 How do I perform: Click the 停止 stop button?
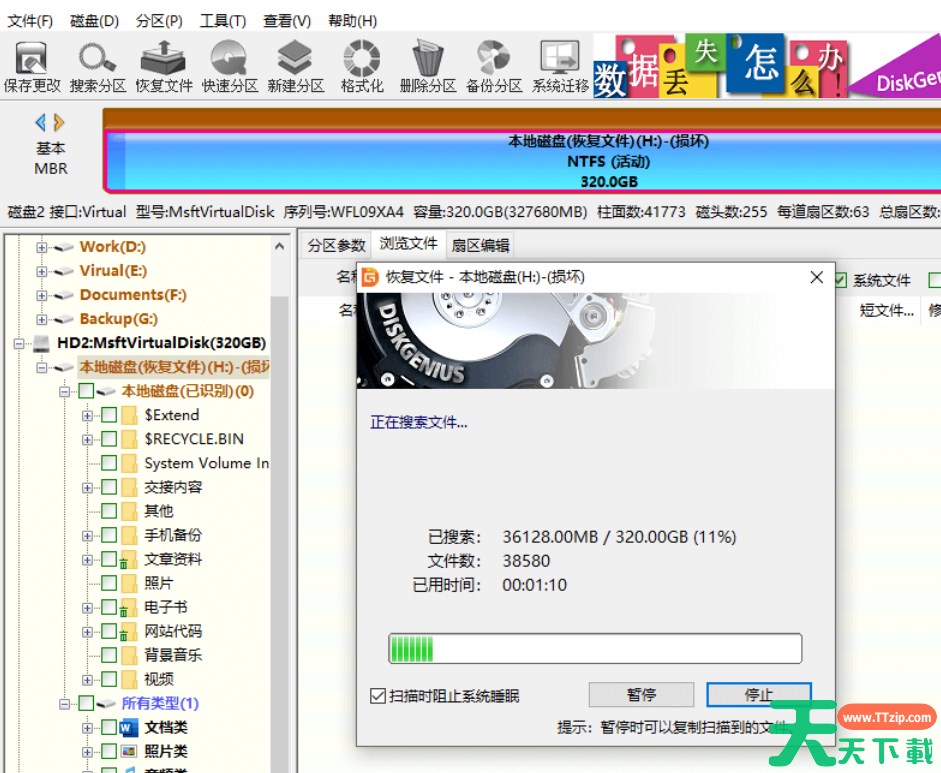[758, 695]
